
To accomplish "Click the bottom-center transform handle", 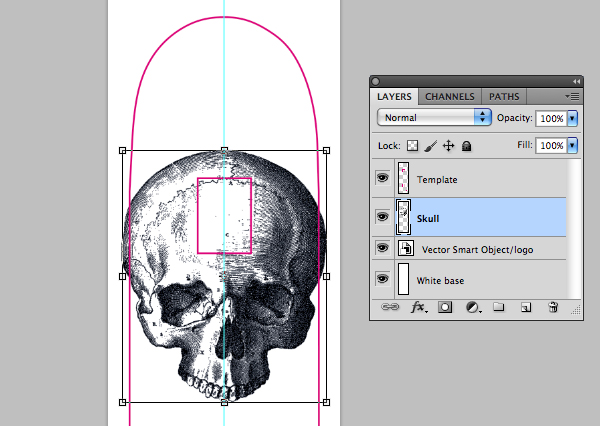I will (225, 402).
